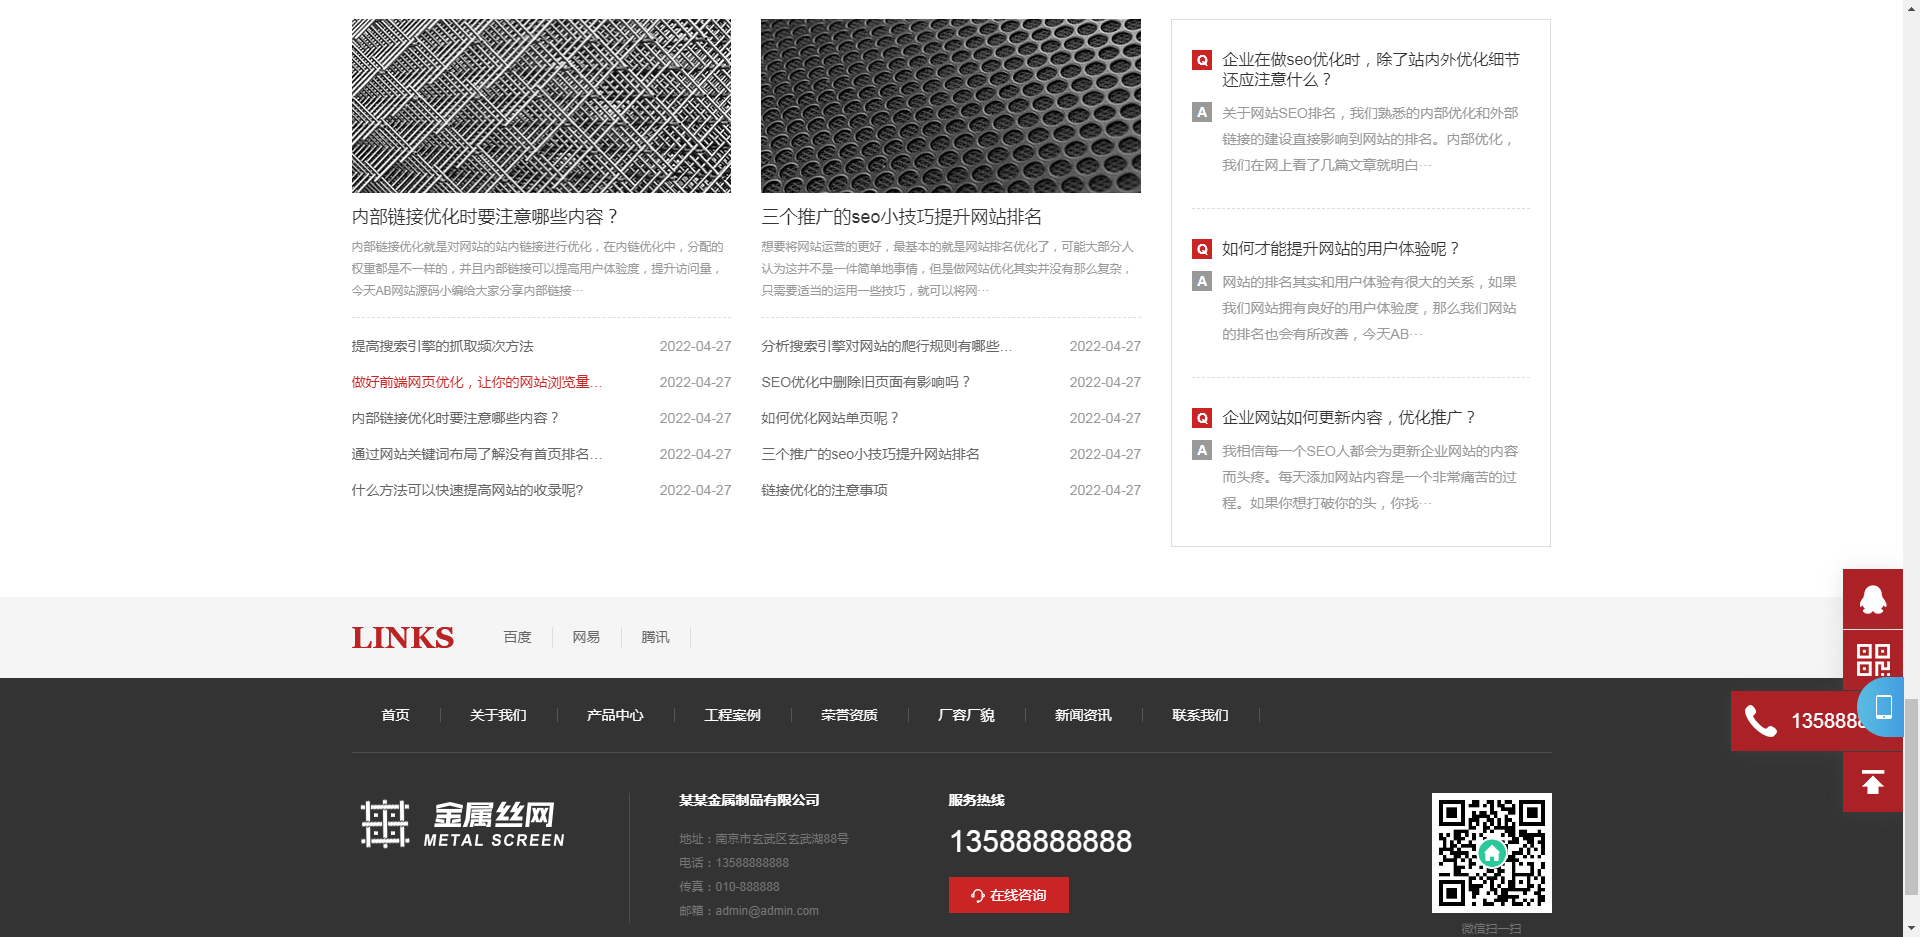Open the red highlighted 做好前端网页优化 article
Viewport: 1920px width, 937px height.
click(x=476, y=382)
